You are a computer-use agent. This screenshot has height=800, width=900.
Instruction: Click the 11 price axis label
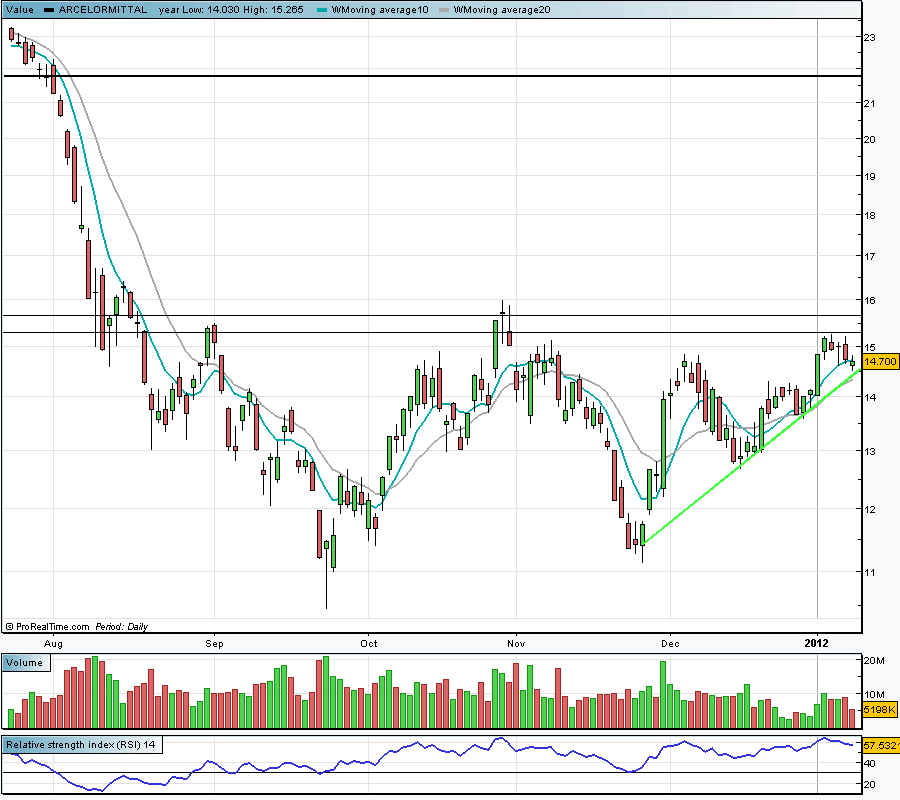pyautogui.click(x=870, y=572)
